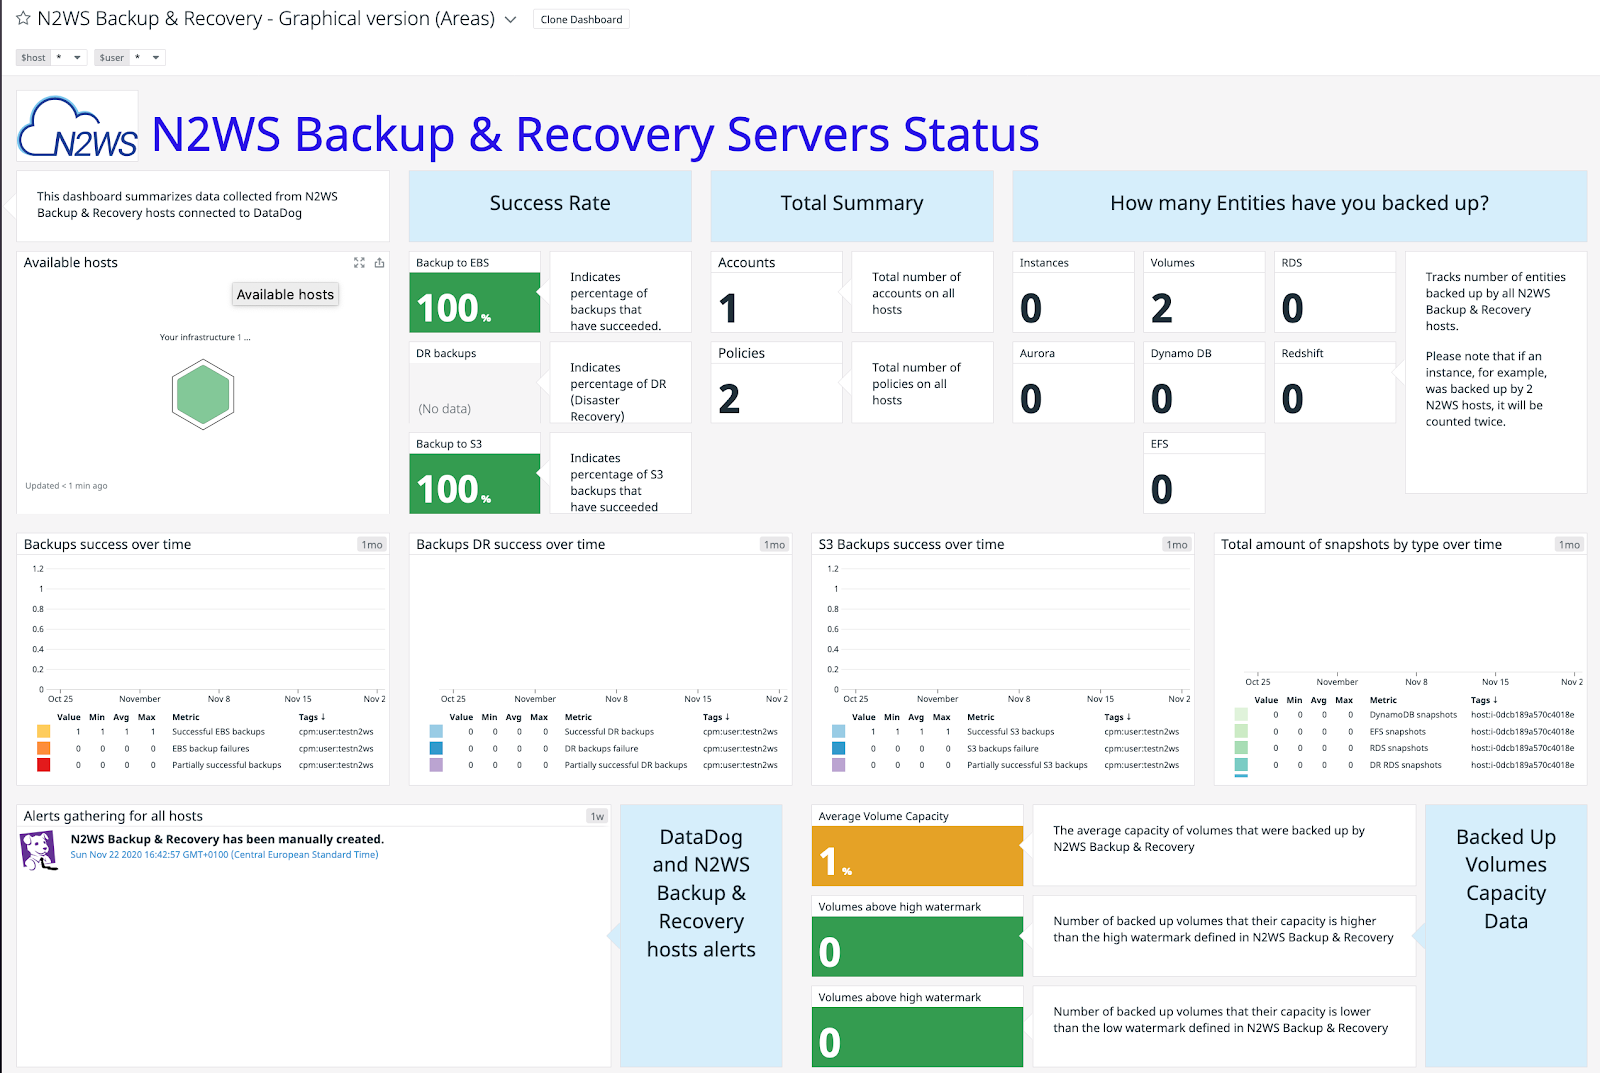This screenshot has height=1073, width=1600.
Task: Sort by Tags in Backups success over time legend
Action: pos(312,717)
